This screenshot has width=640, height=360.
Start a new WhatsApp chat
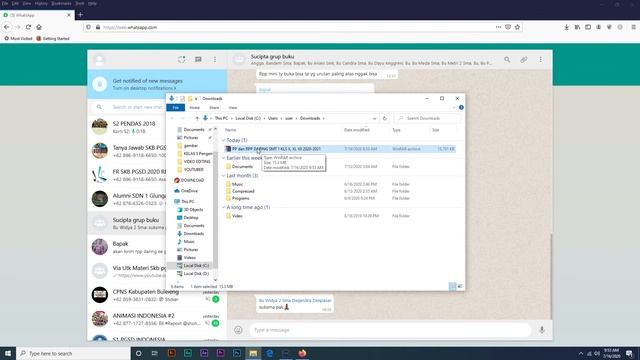(x=198, y=60)
